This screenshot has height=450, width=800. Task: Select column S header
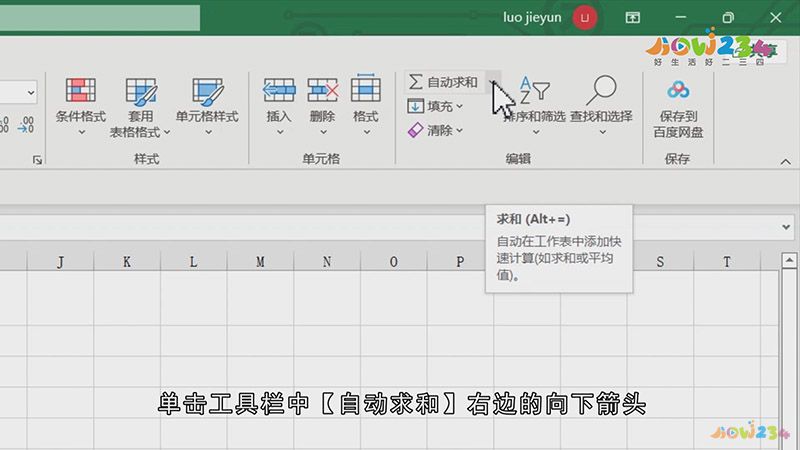pyautogui.click(x=660, y=262)
